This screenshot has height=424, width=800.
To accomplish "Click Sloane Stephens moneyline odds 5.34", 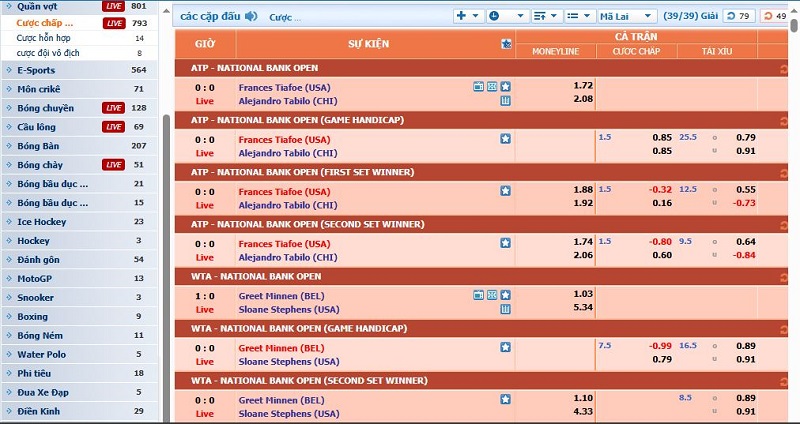I will (x=583, y=307).
